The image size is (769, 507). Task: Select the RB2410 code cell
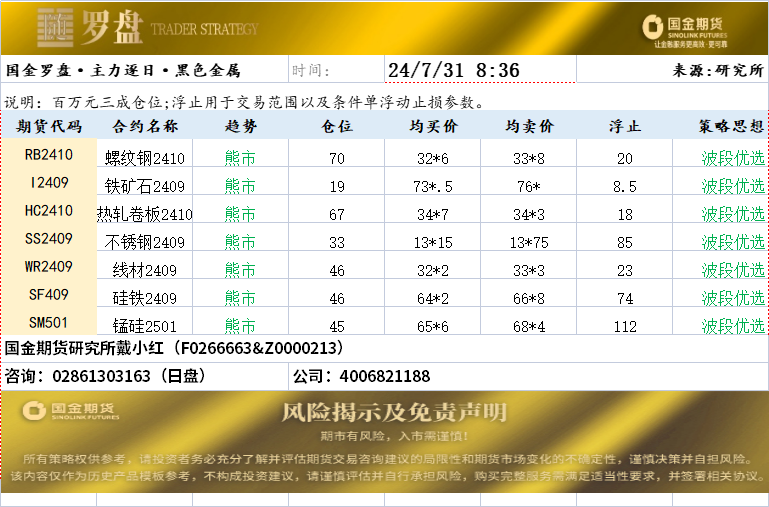[x=49, y=155]
